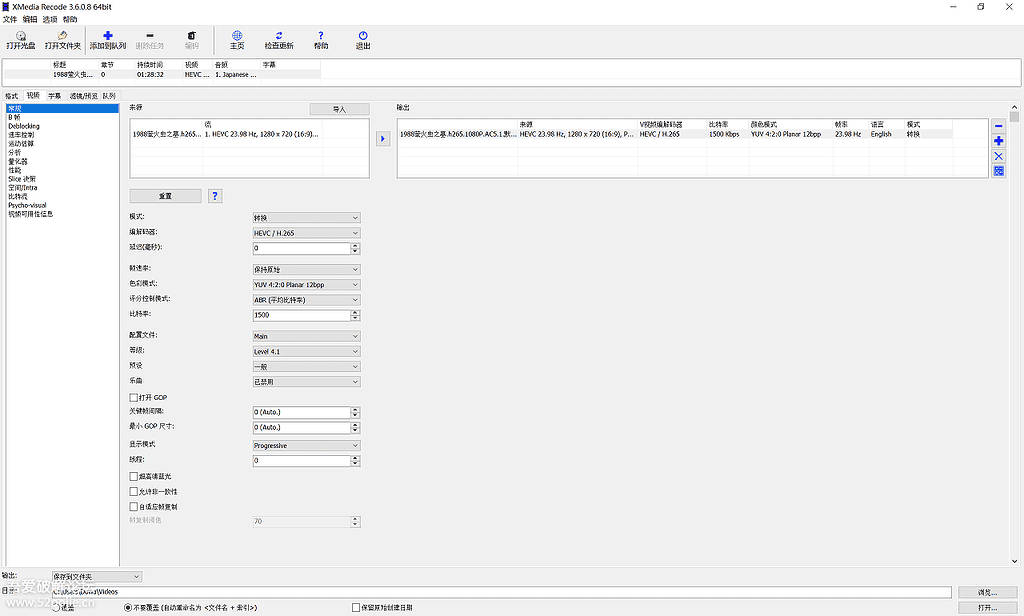The height and width of the screenshot is (616, 1024).
Task: Open the level dropdown showing Level 4.1
Action: pyautogui.click(x=306, y=351)
